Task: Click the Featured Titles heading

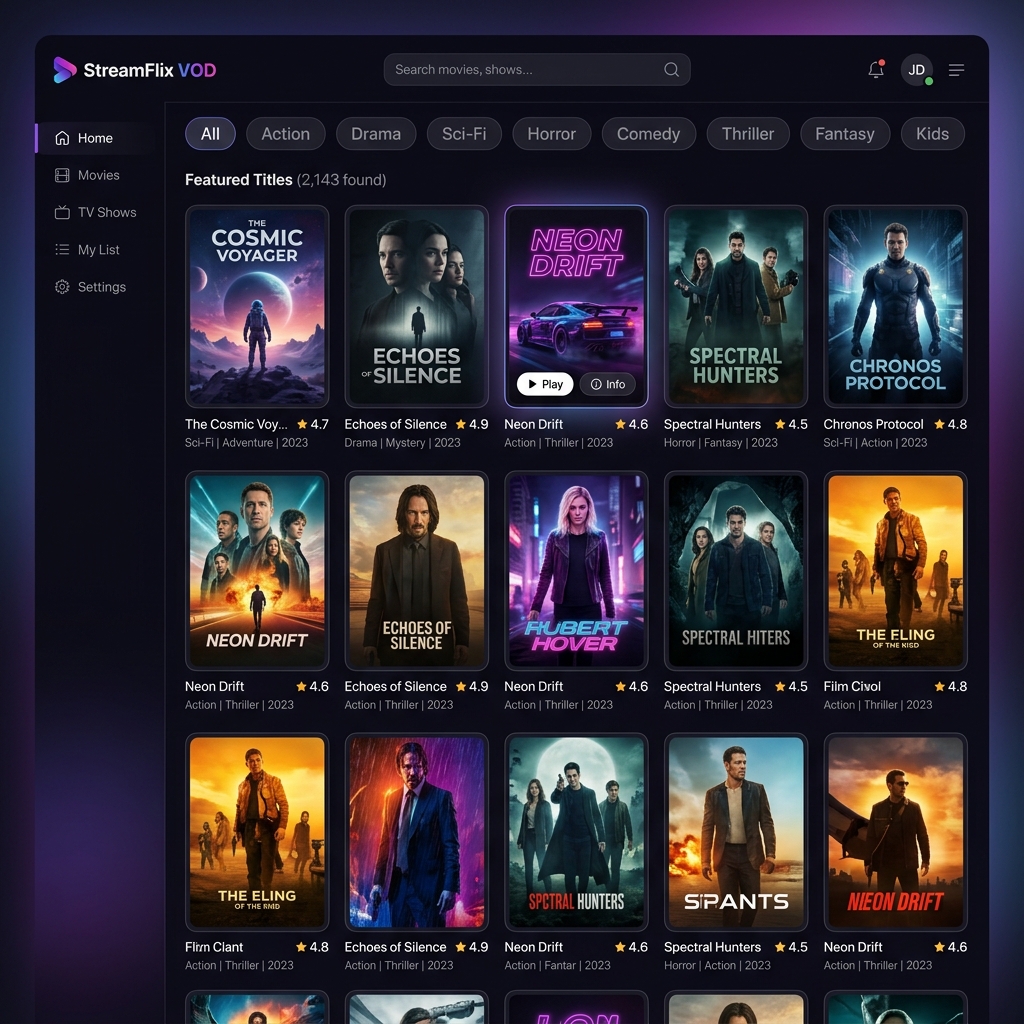Action: click(239, 180)
